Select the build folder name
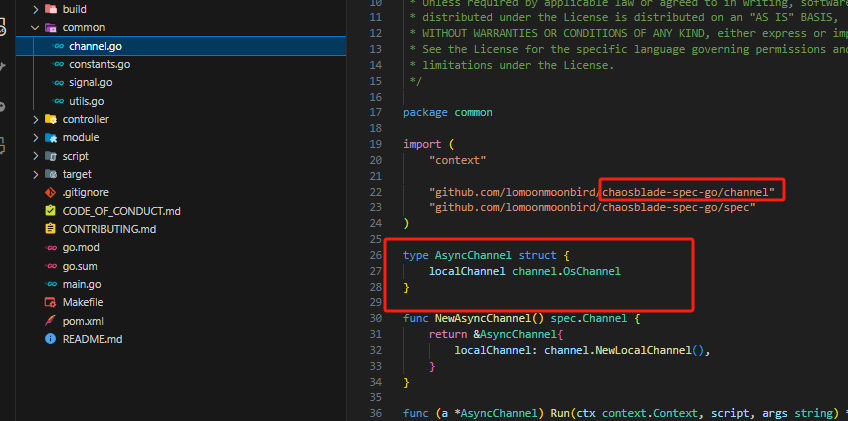The height and width of the screenshot is (421, 848). click(75, 9)
